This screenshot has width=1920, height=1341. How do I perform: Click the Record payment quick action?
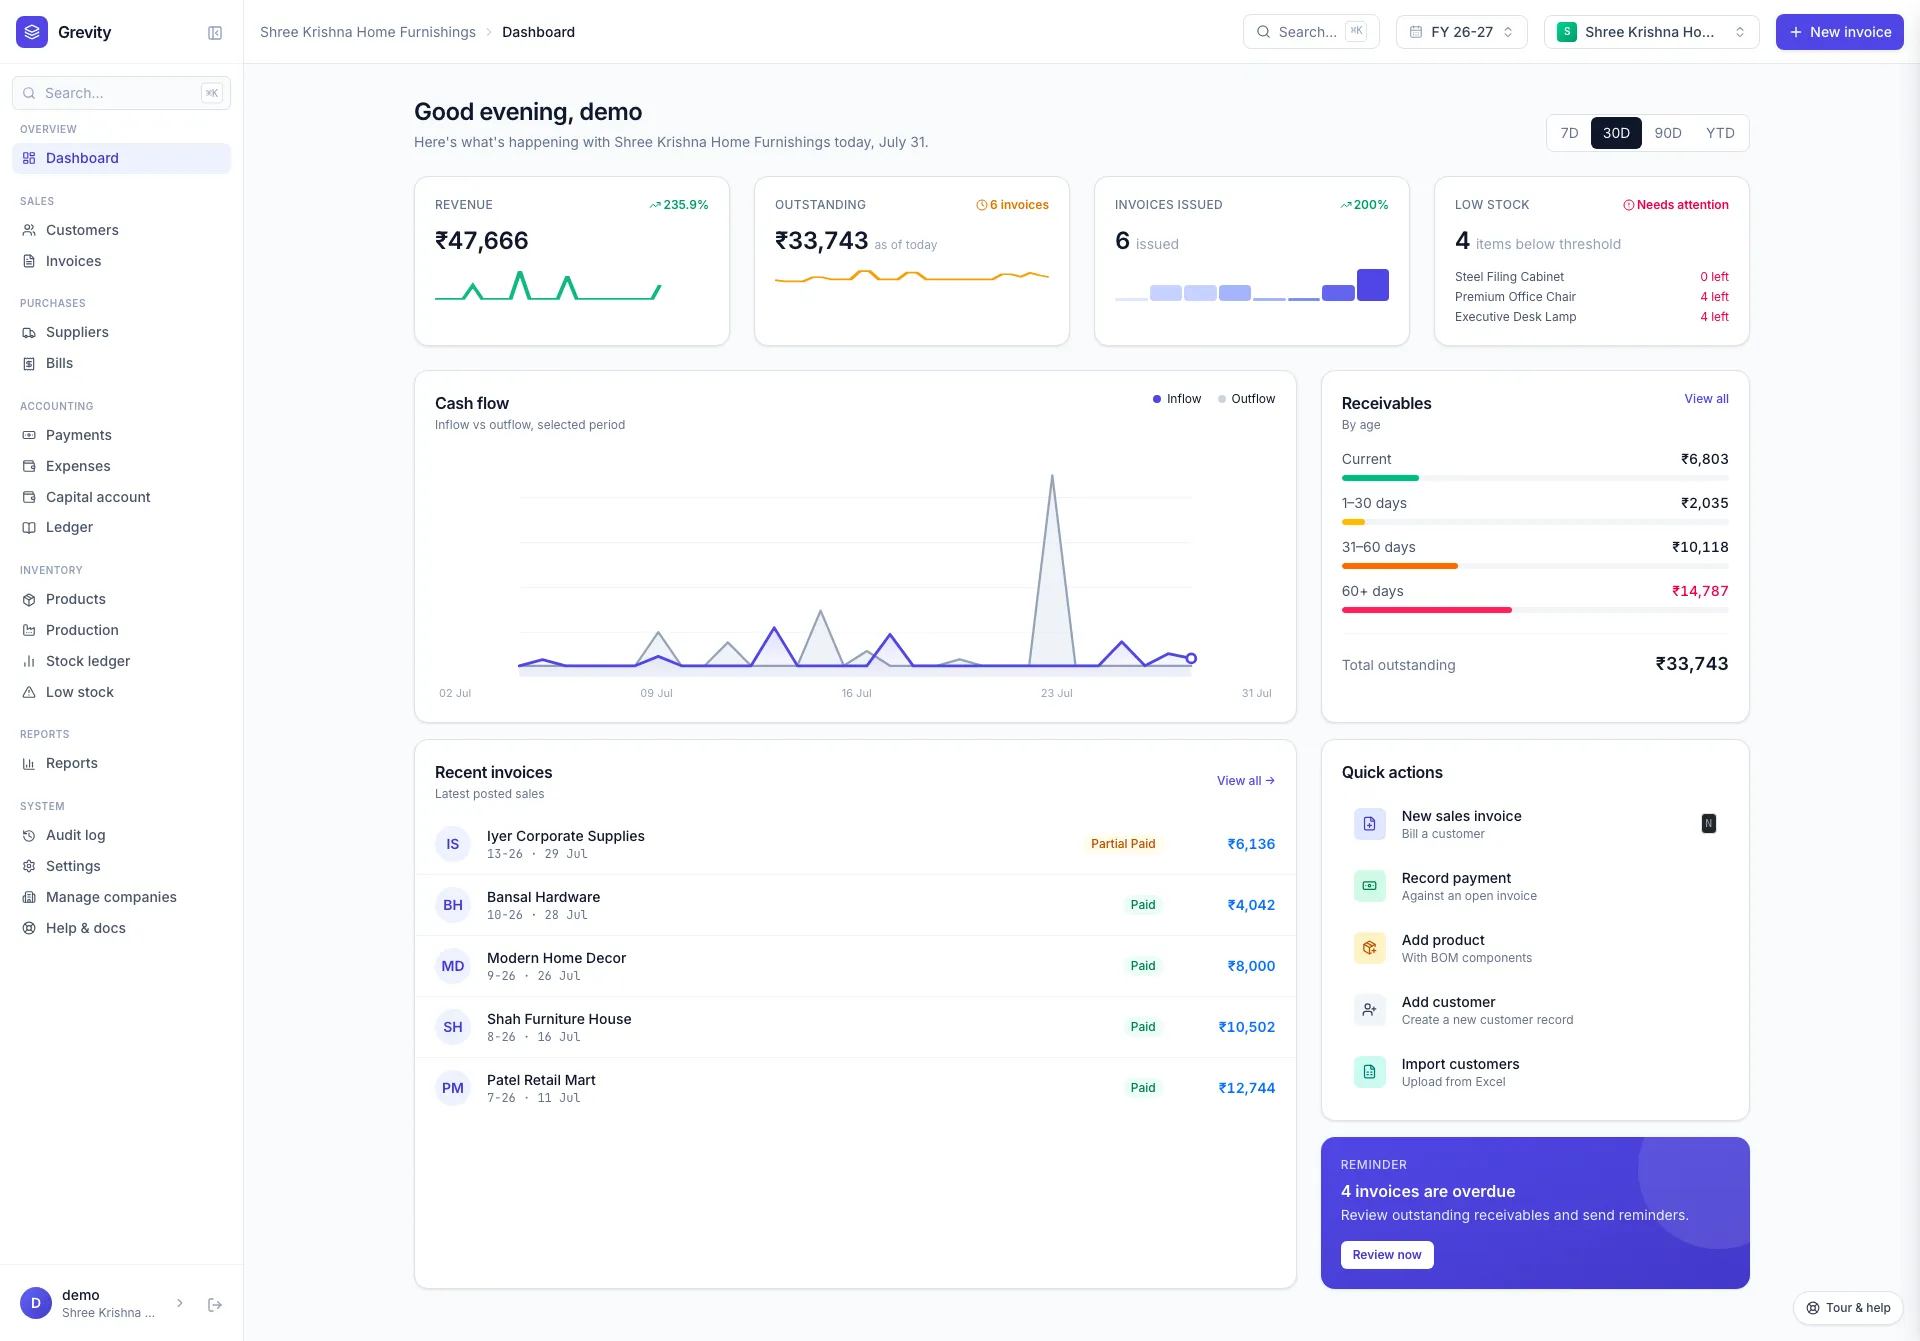(1535, 886)
